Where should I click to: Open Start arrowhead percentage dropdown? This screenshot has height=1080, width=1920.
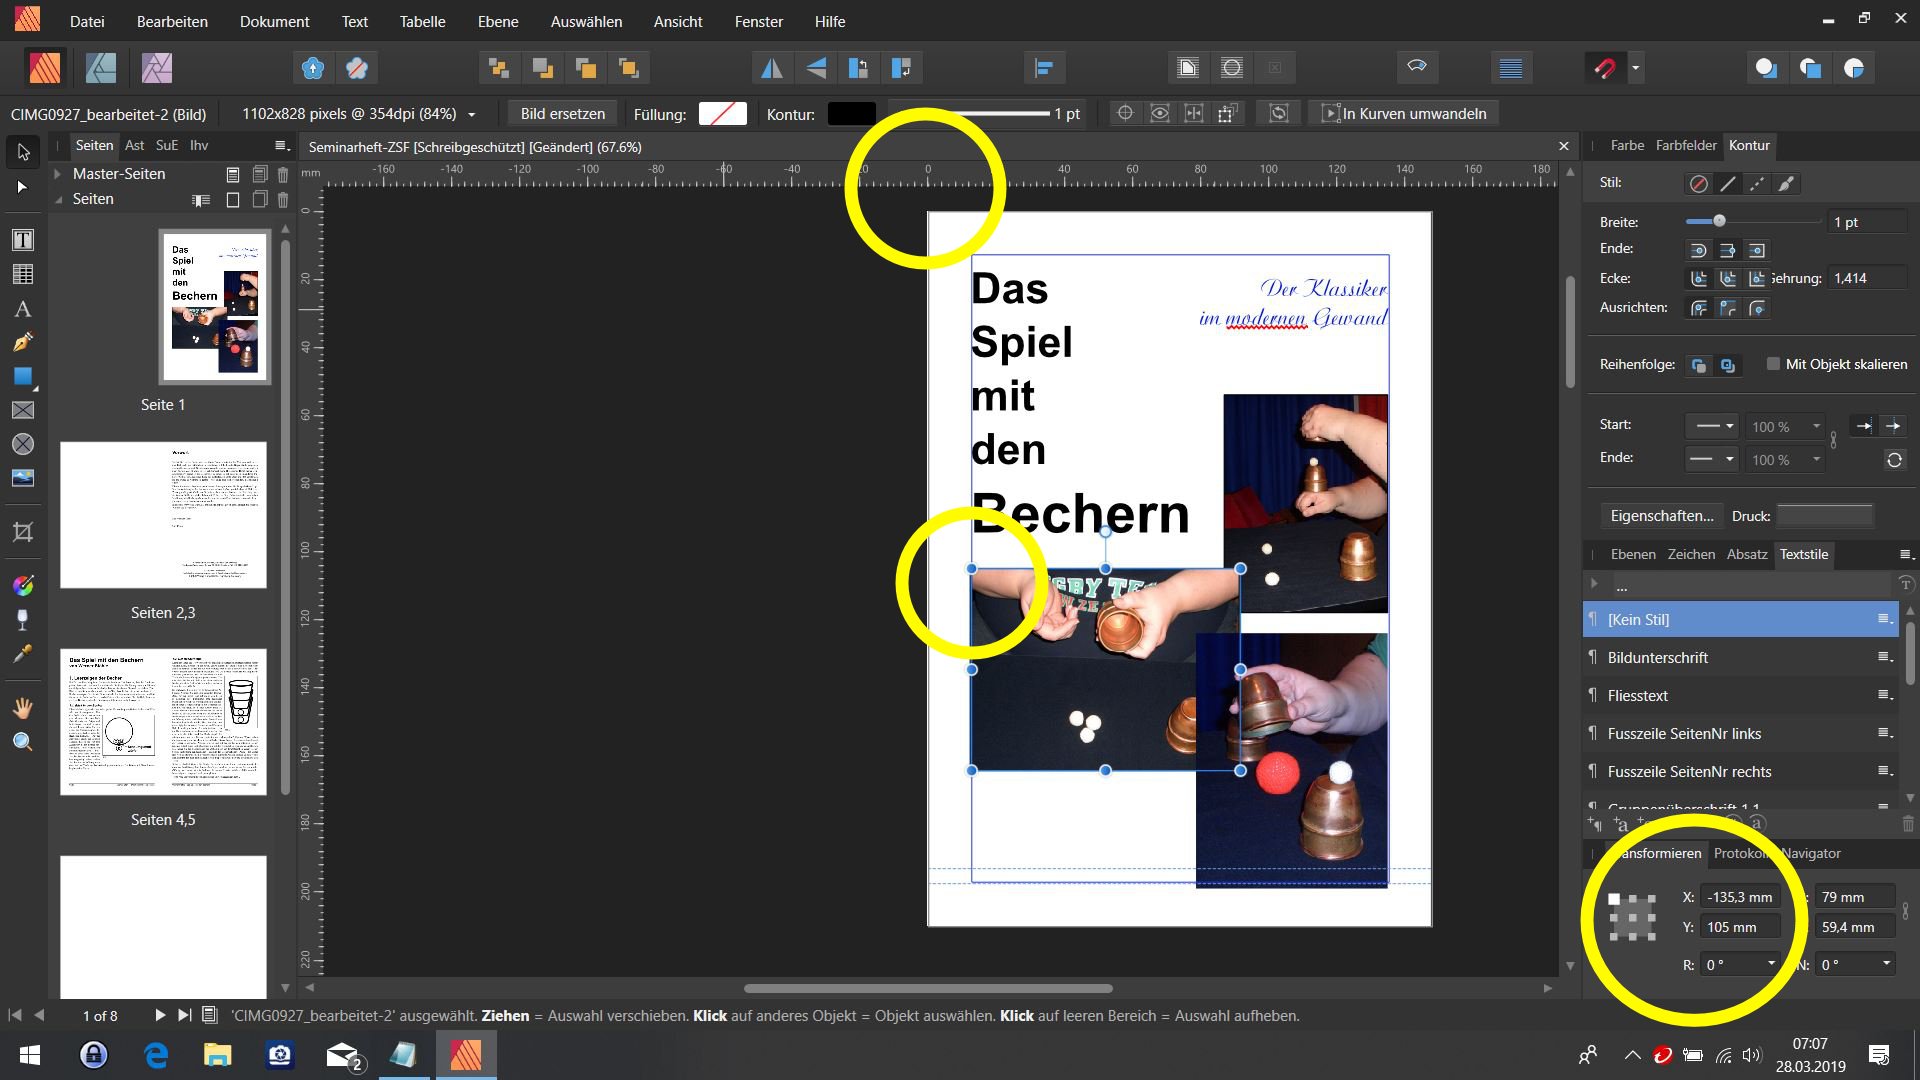(1817, 426)
